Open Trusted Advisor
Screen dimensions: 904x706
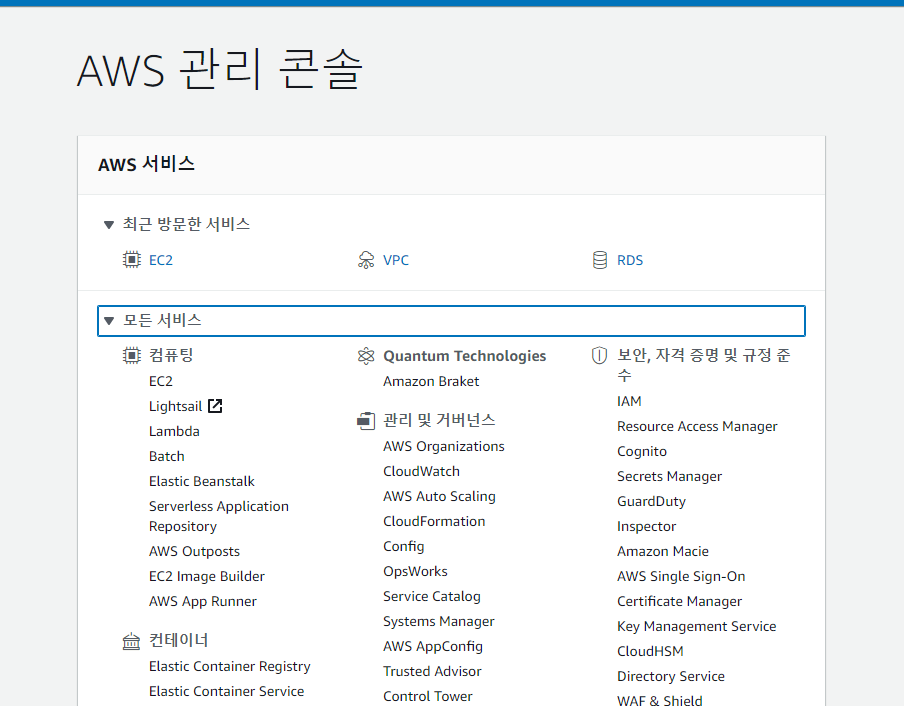click(432, 671)
